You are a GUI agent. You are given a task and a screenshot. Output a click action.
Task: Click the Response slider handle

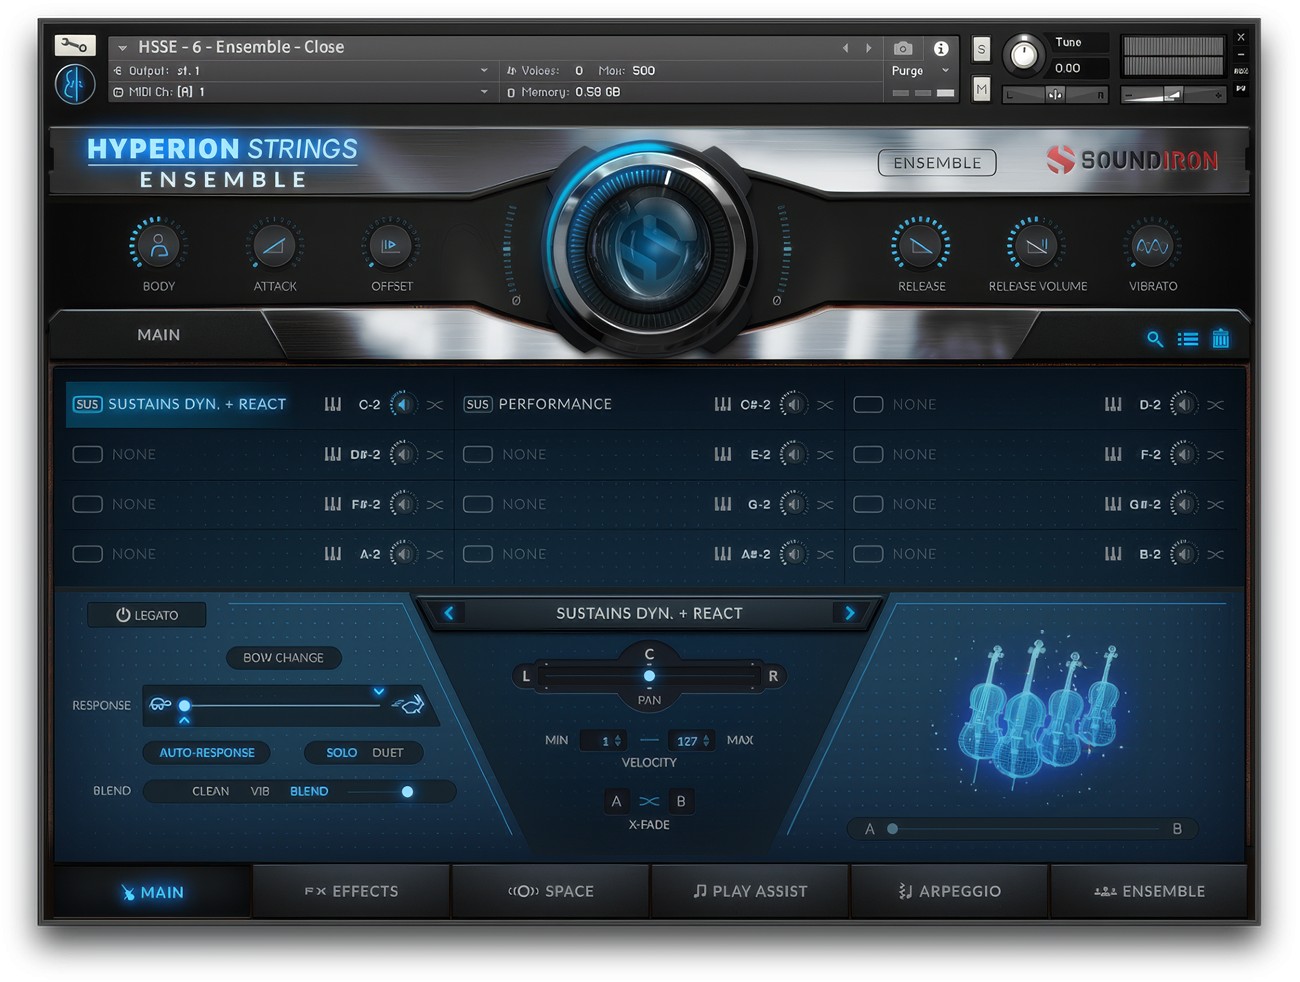[x=184, y=706]
